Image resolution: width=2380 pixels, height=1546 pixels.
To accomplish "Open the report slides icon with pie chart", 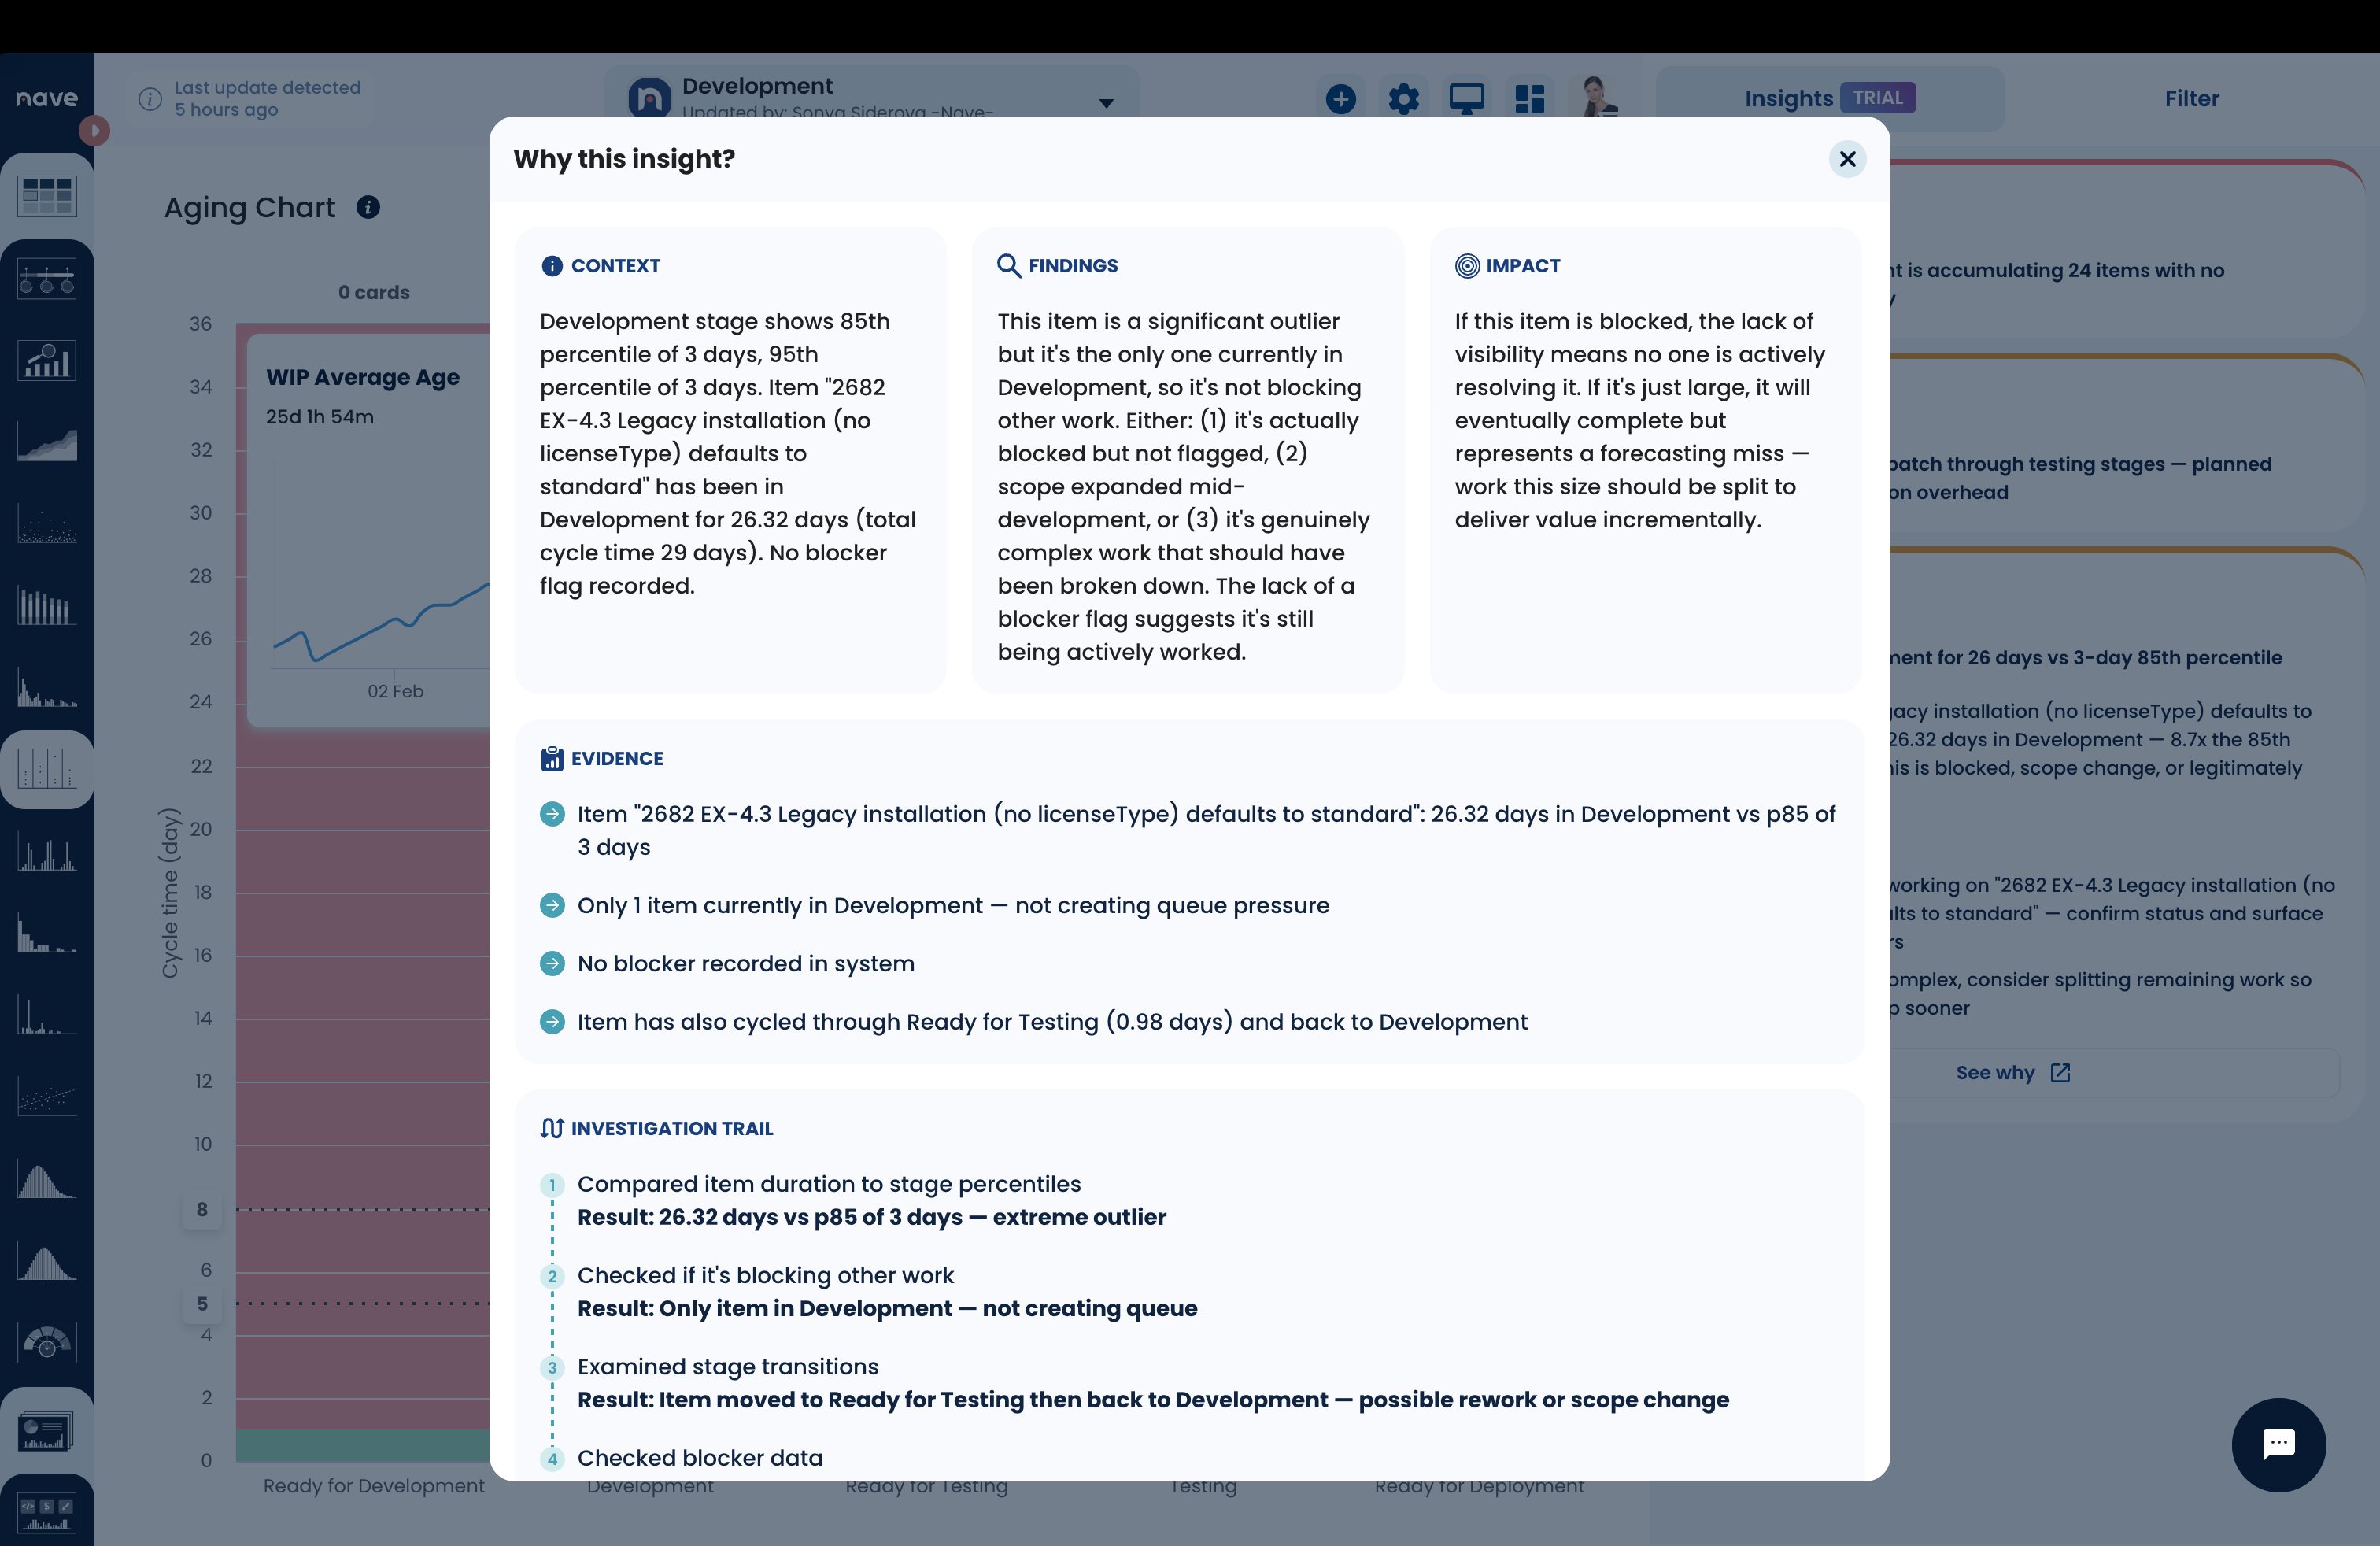I will [x=47, y=1431].
